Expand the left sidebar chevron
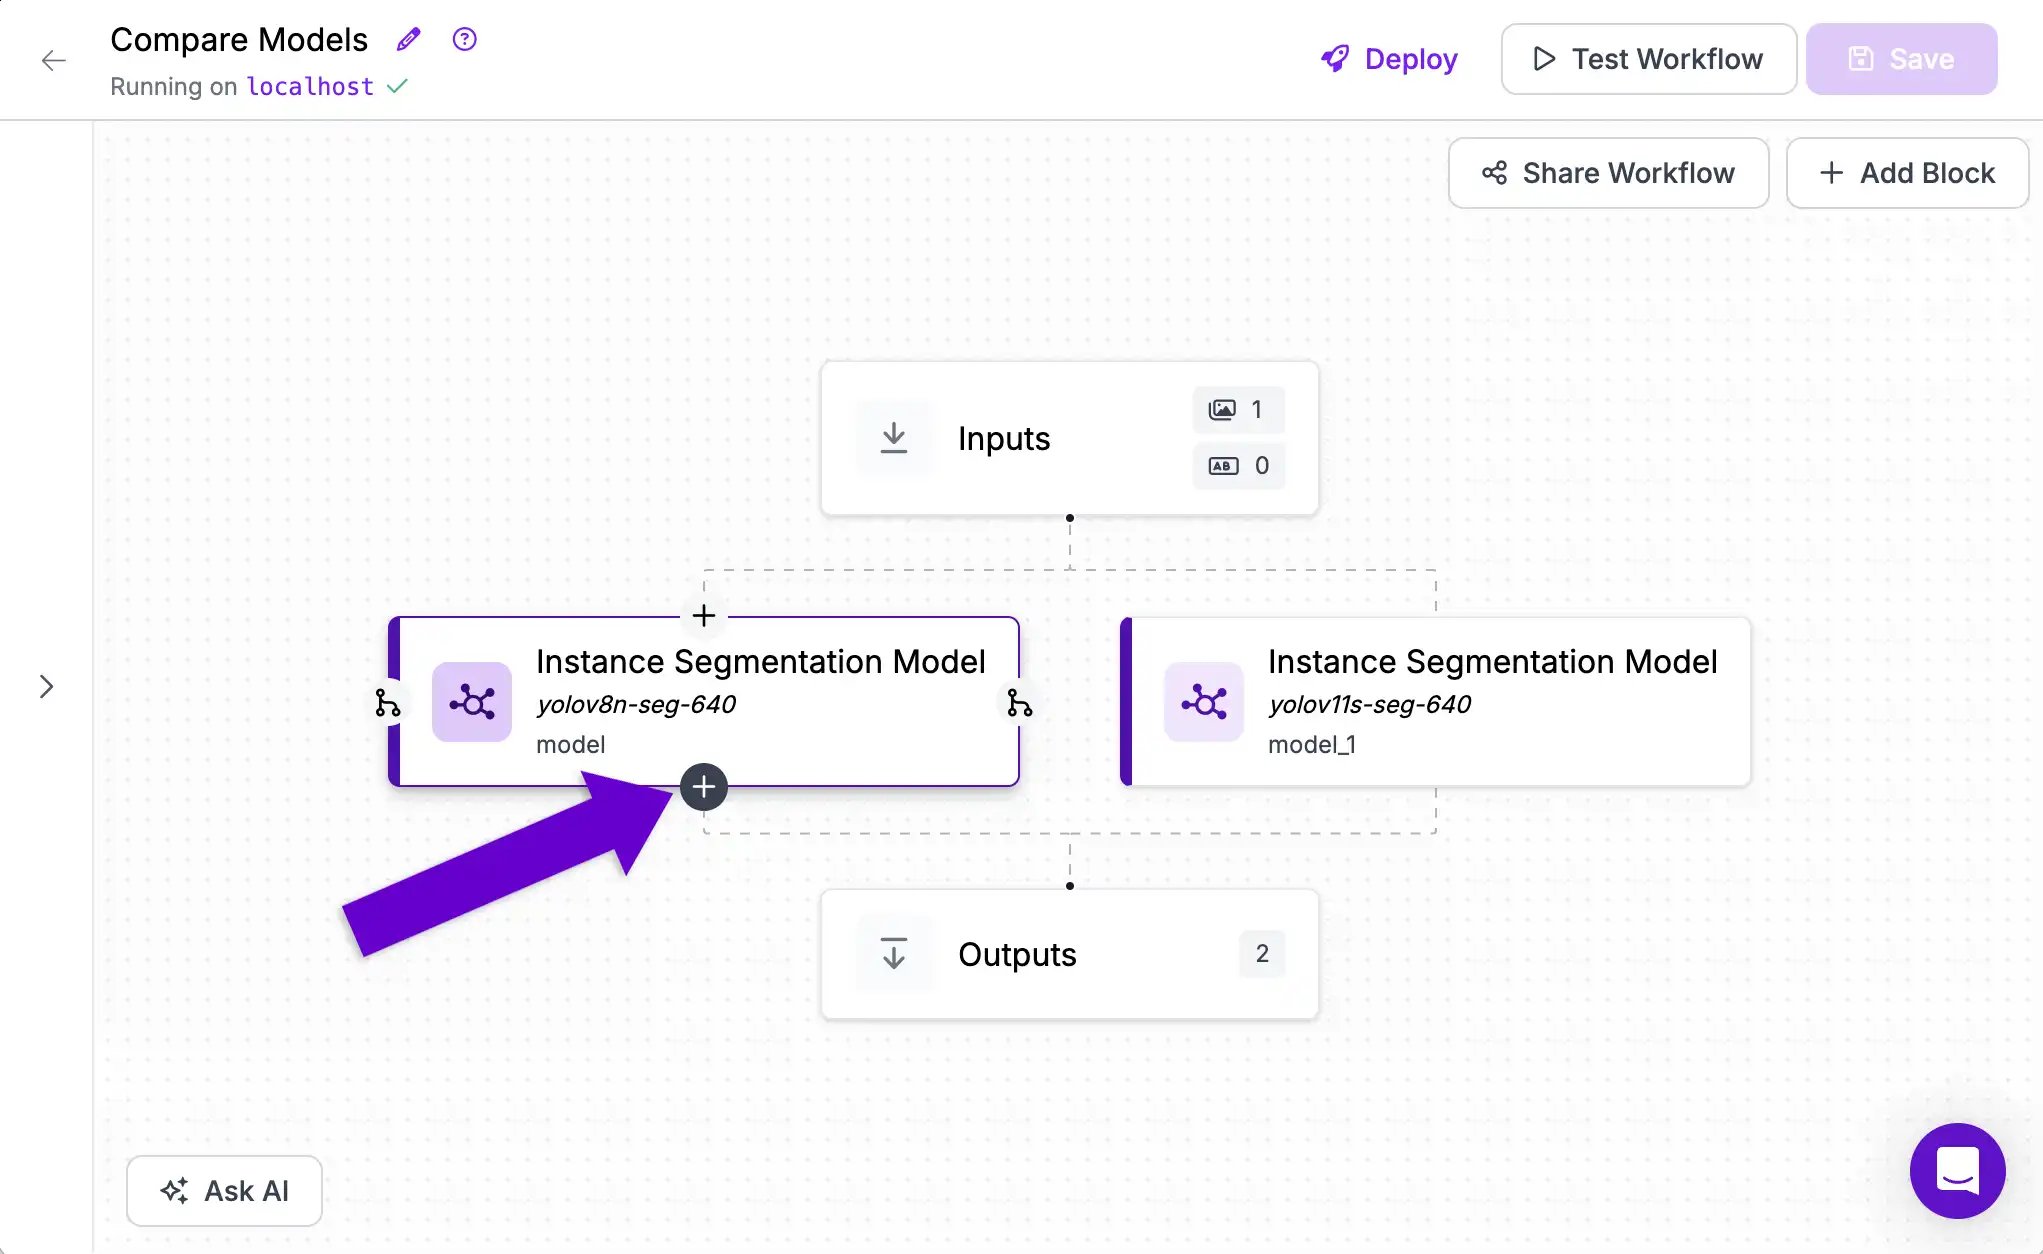The image size is (2043, 1254). point(46,686)
